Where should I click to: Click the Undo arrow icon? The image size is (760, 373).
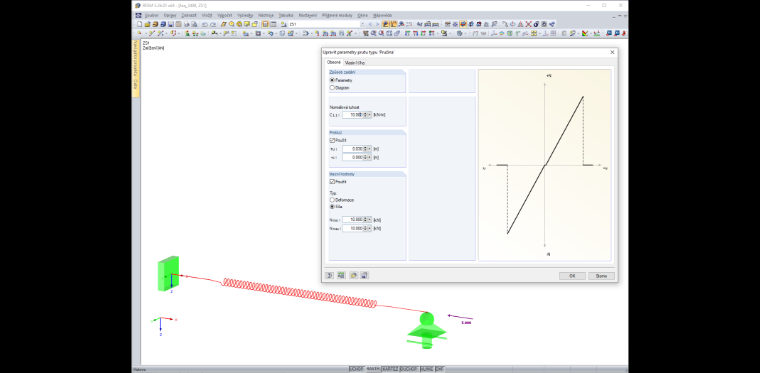pyautogui.click(x=205, y=24)
